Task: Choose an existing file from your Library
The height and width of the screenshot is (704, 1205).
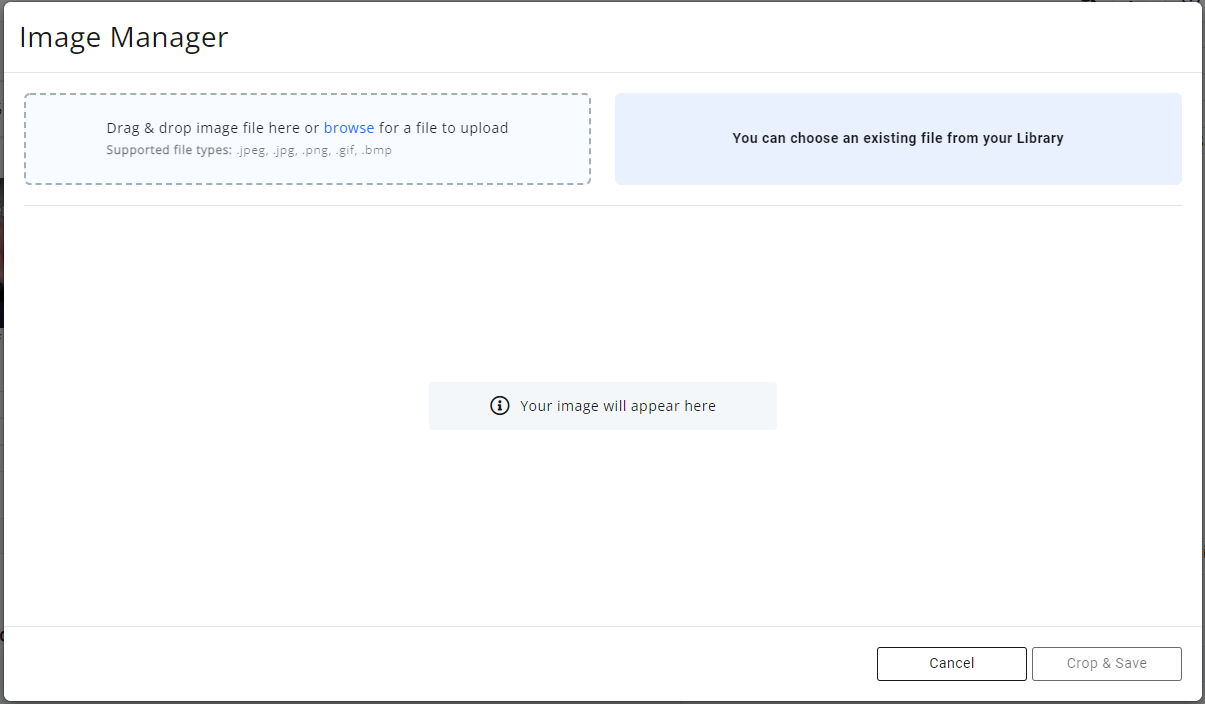Action: tap(897, 139)
